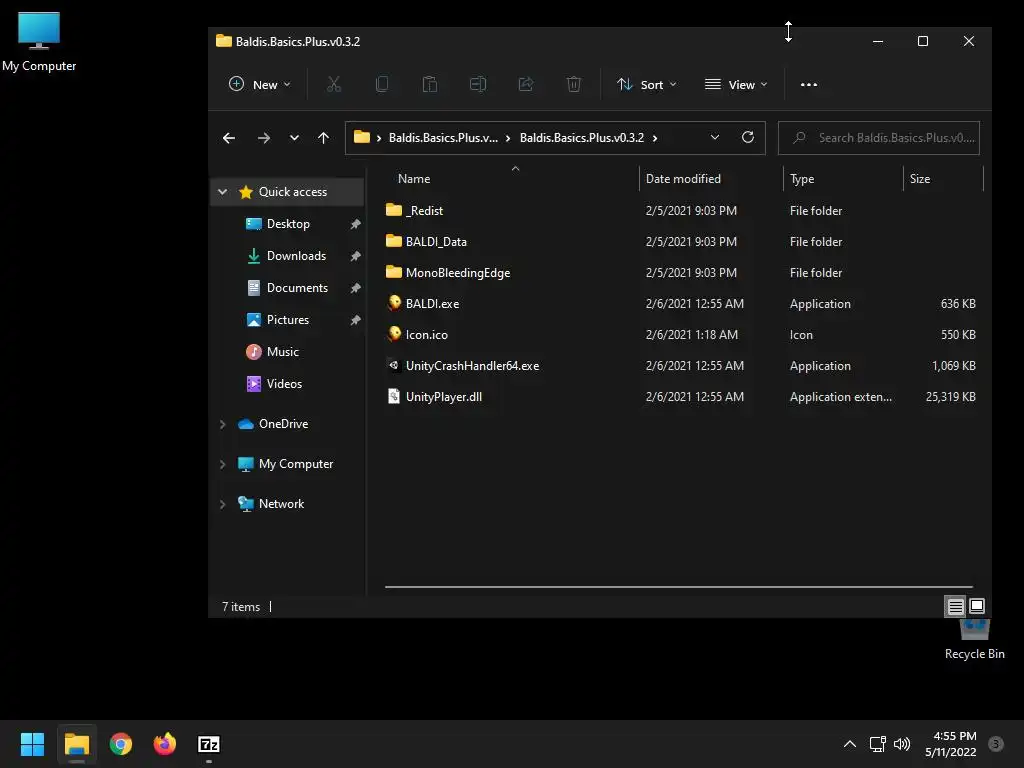The height and width of the screenshot is (768, 1024).
Task: Click the Delete trash icon
Action: (x=573, y=84)
